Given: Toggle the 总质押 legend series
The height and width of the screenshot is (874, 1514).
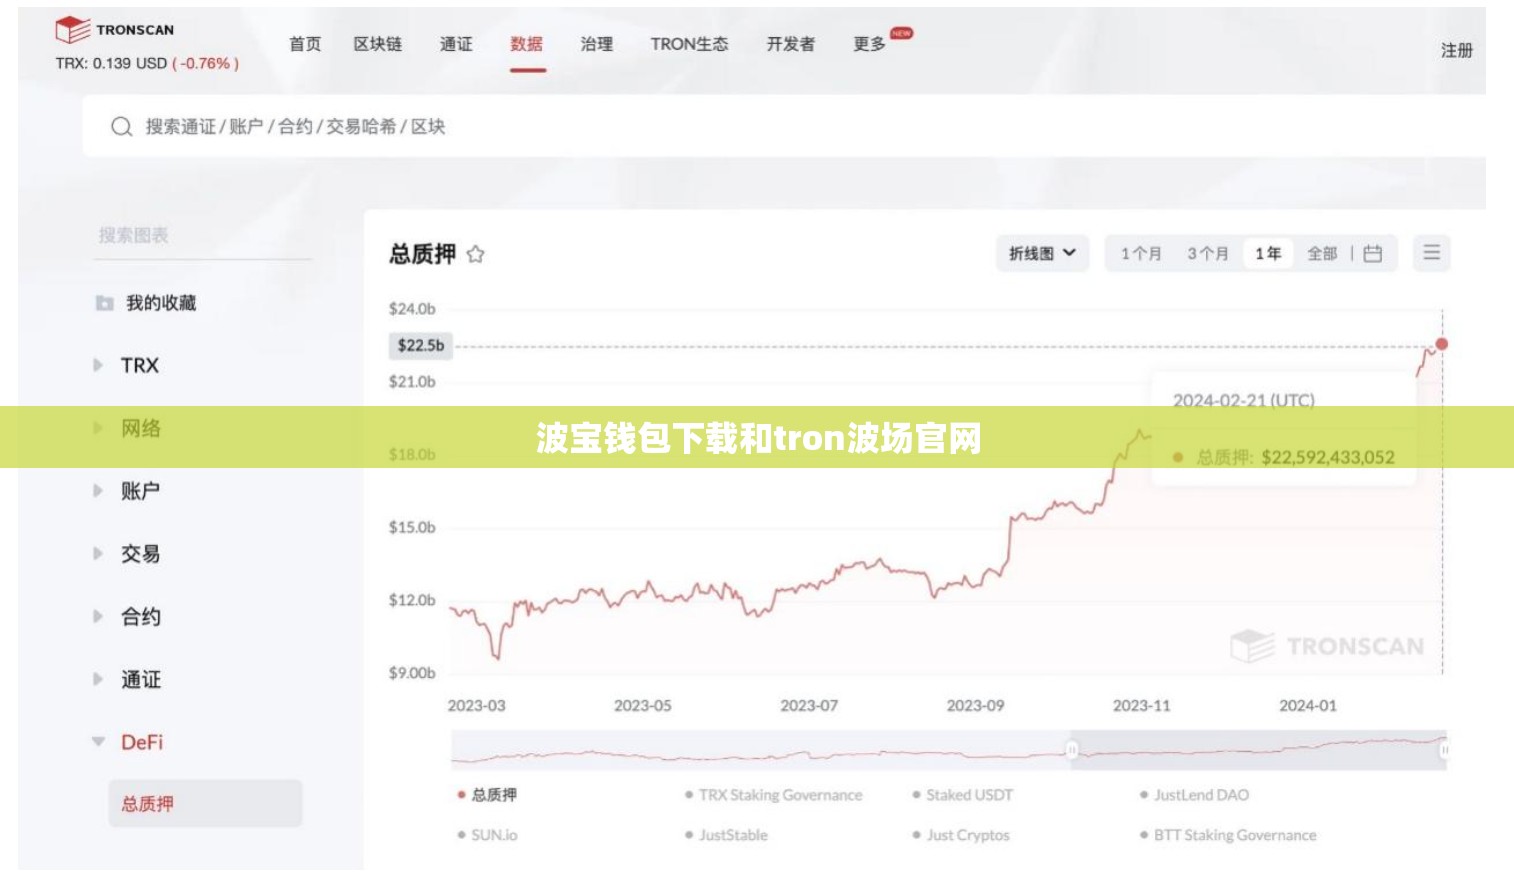Looking at the screenshot, I should (487, 795).
